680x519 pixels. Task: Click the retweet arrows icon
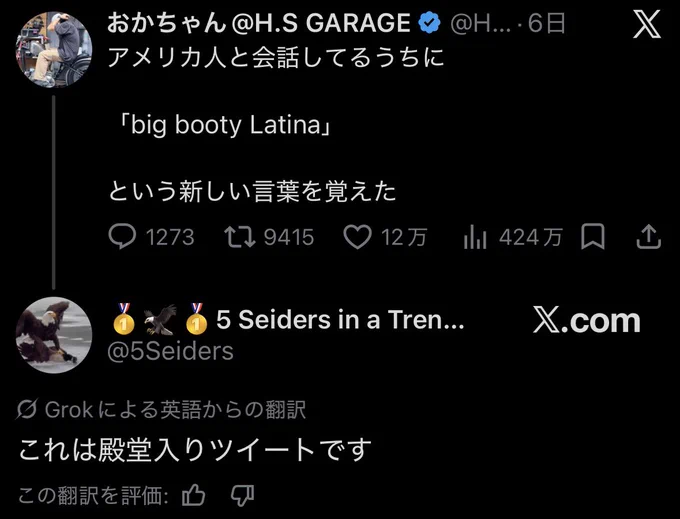click(240, 237)
